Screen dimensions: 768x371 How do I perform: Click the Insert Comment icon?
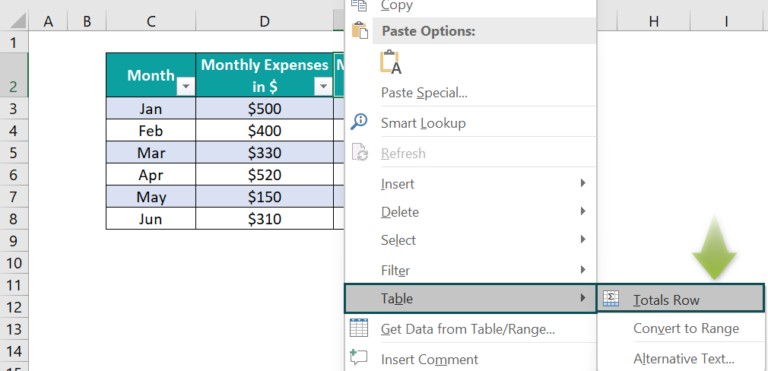pos(359,358)
